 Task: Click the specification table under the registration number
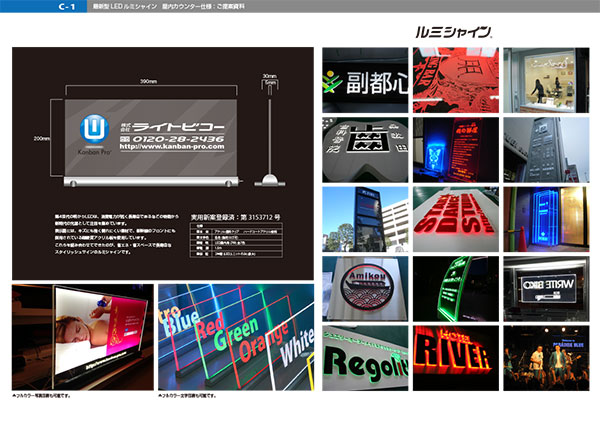[x=236, y=240]
